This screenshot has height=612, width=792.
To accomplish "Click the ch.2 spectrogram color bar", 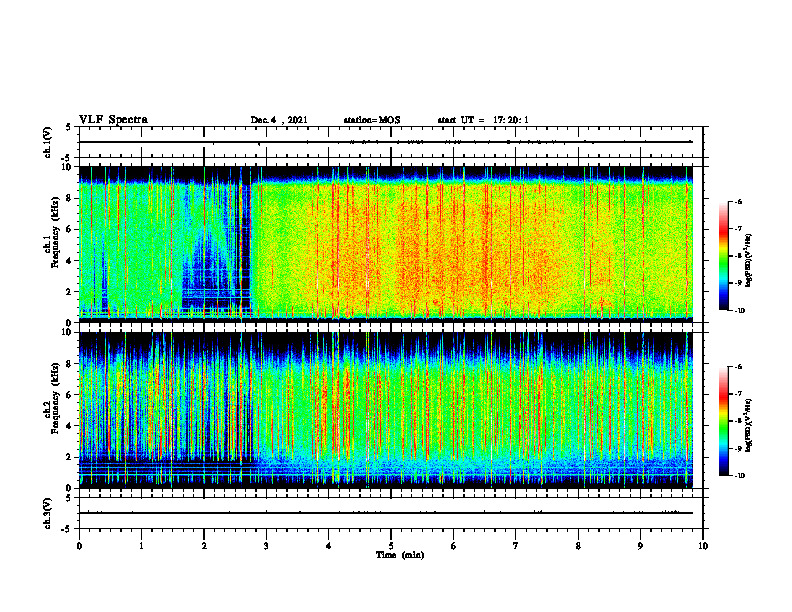I will (724, 421).
